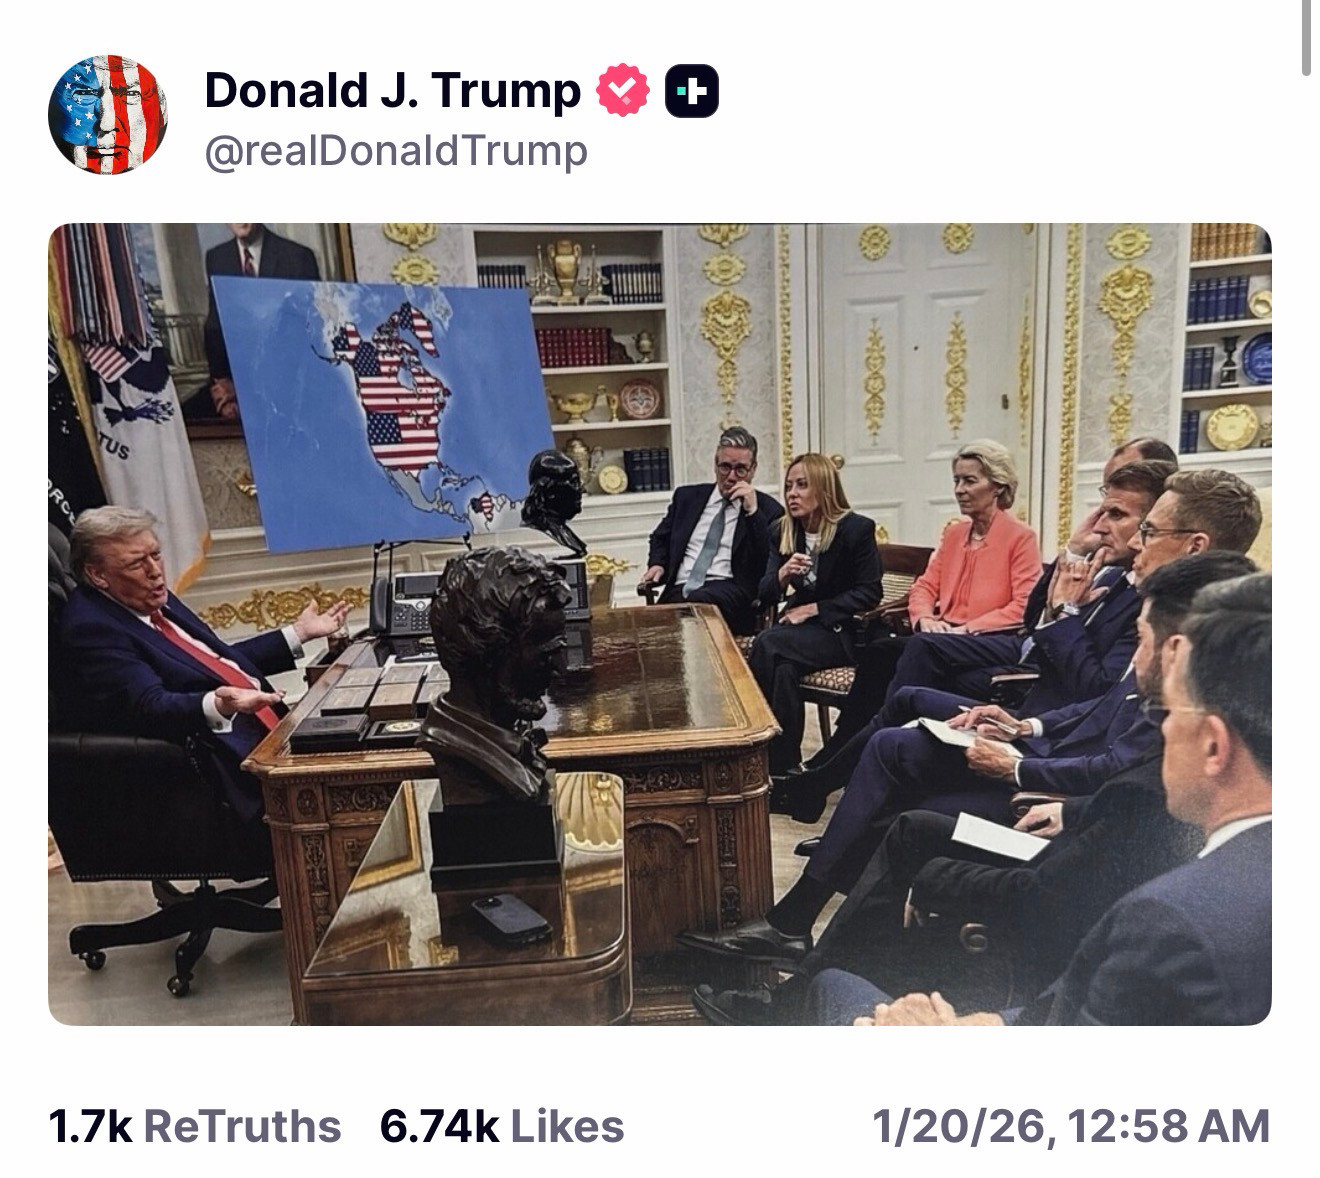
Task: Open the flag-painted face profile avatar
Action: (x=108, y=115)
